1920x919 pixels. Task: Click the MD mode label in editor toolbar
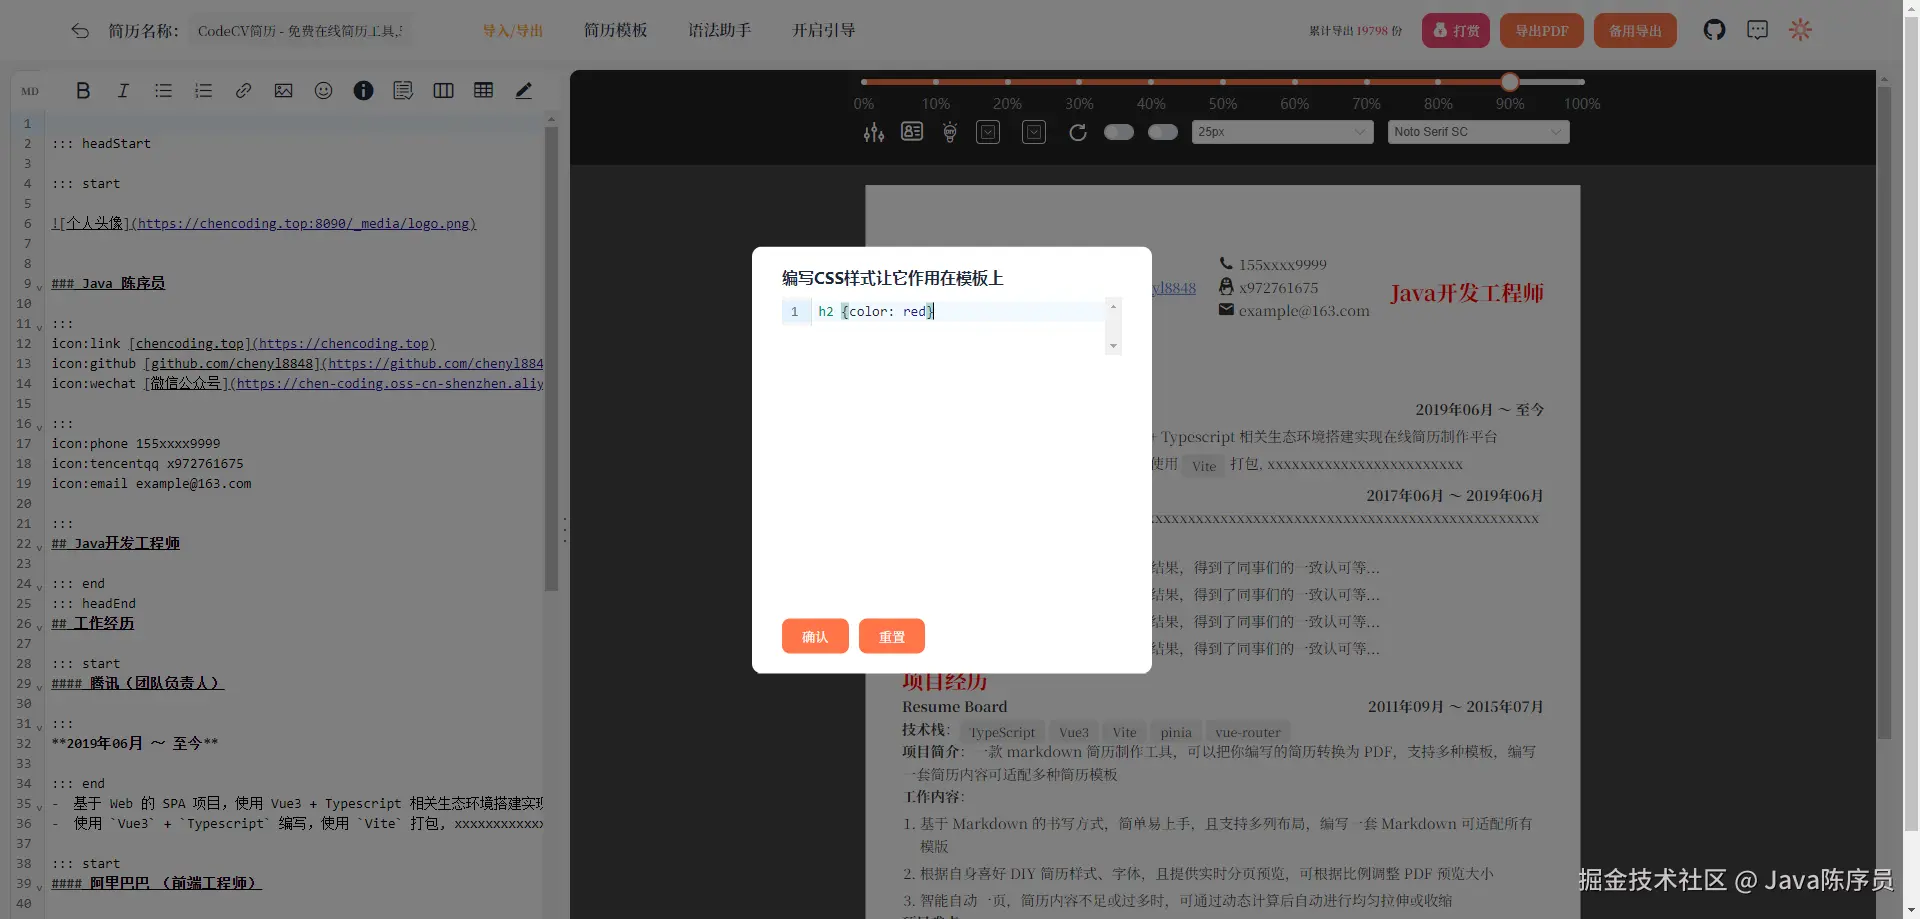(x=30, y=92)
